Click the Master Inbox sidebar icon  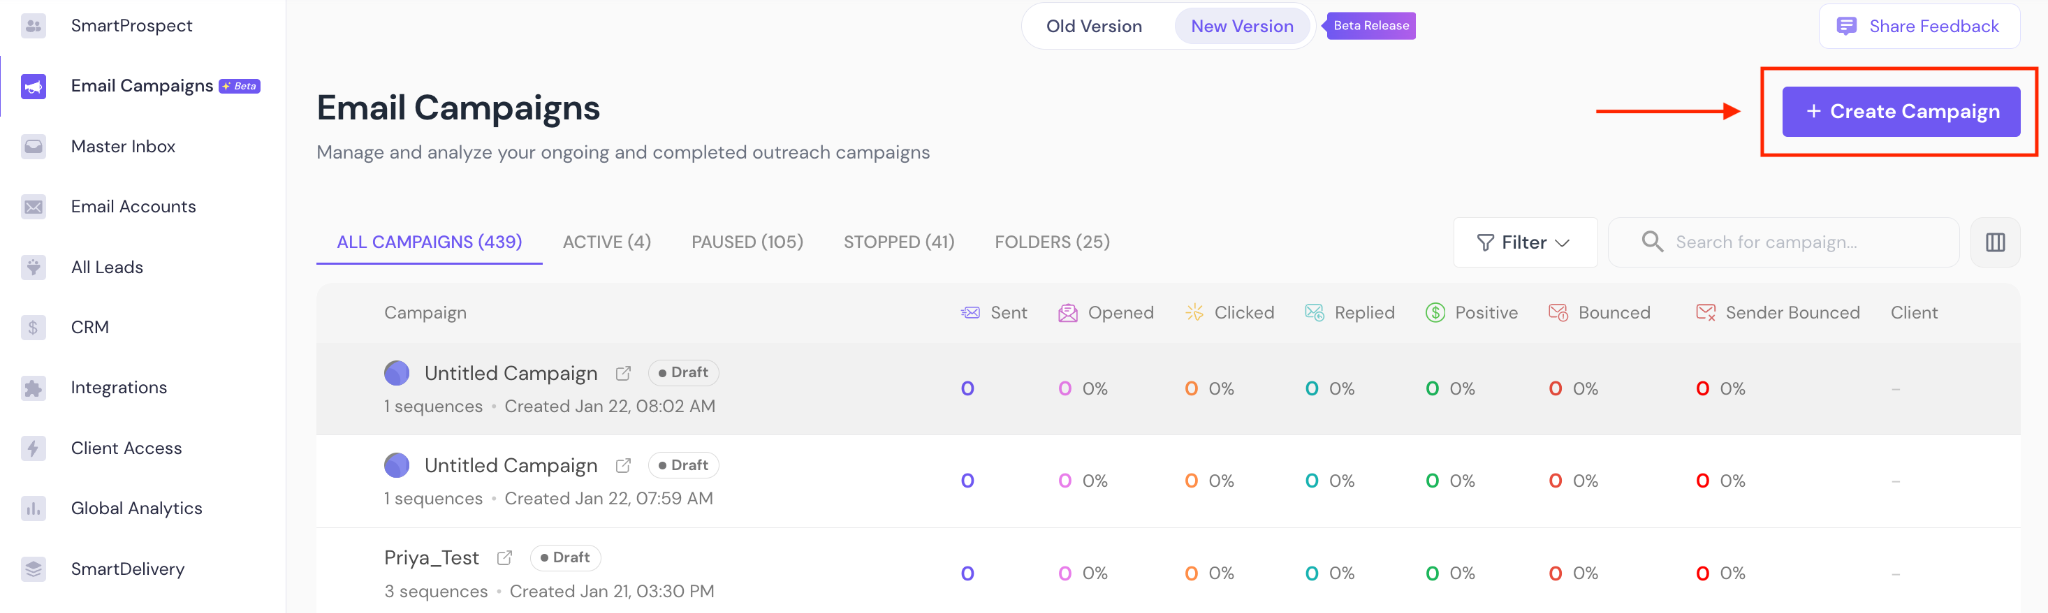[34, 147]
